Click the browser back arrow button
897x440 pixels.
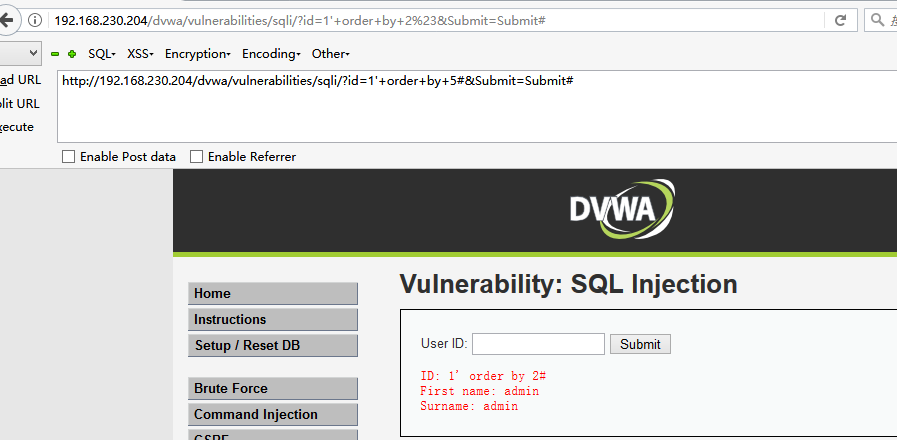(7, 19)
